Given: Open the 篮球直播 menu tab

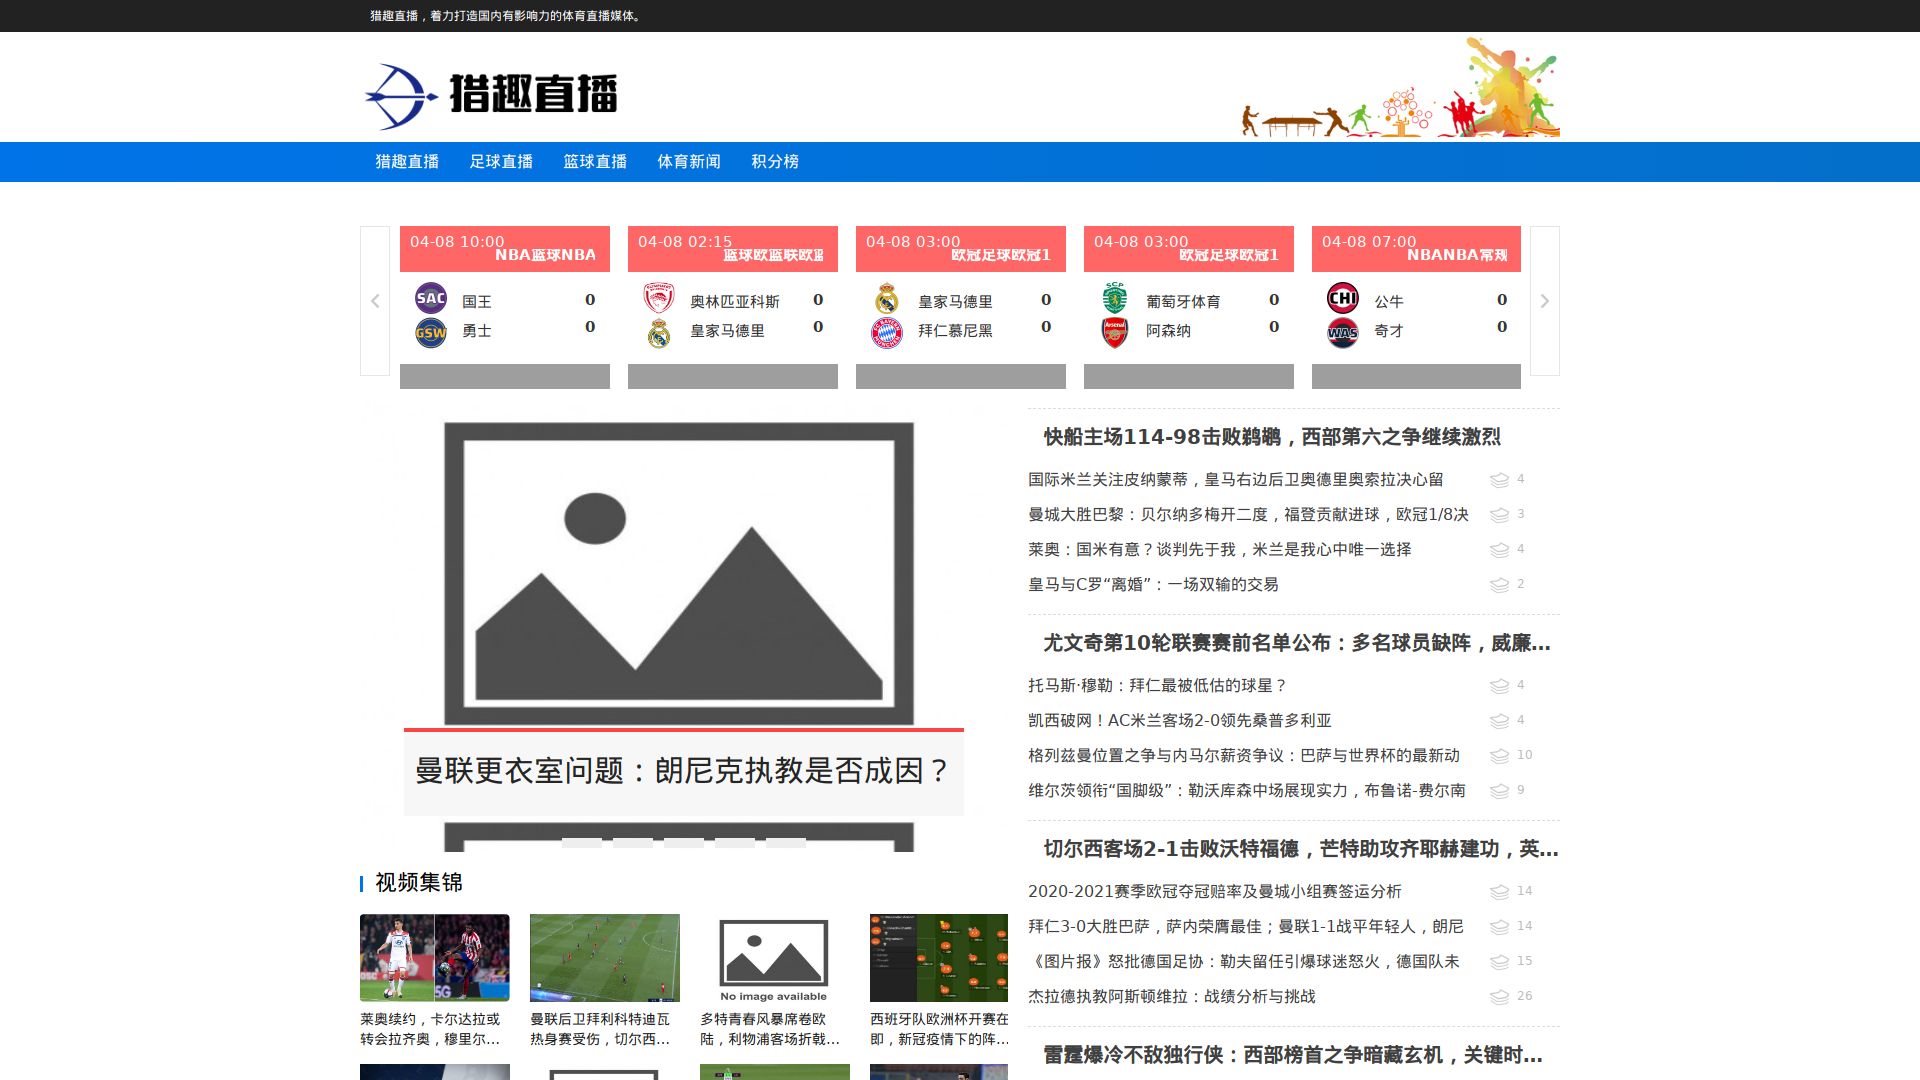Looking at the screenshot, I should click(595, 162).
